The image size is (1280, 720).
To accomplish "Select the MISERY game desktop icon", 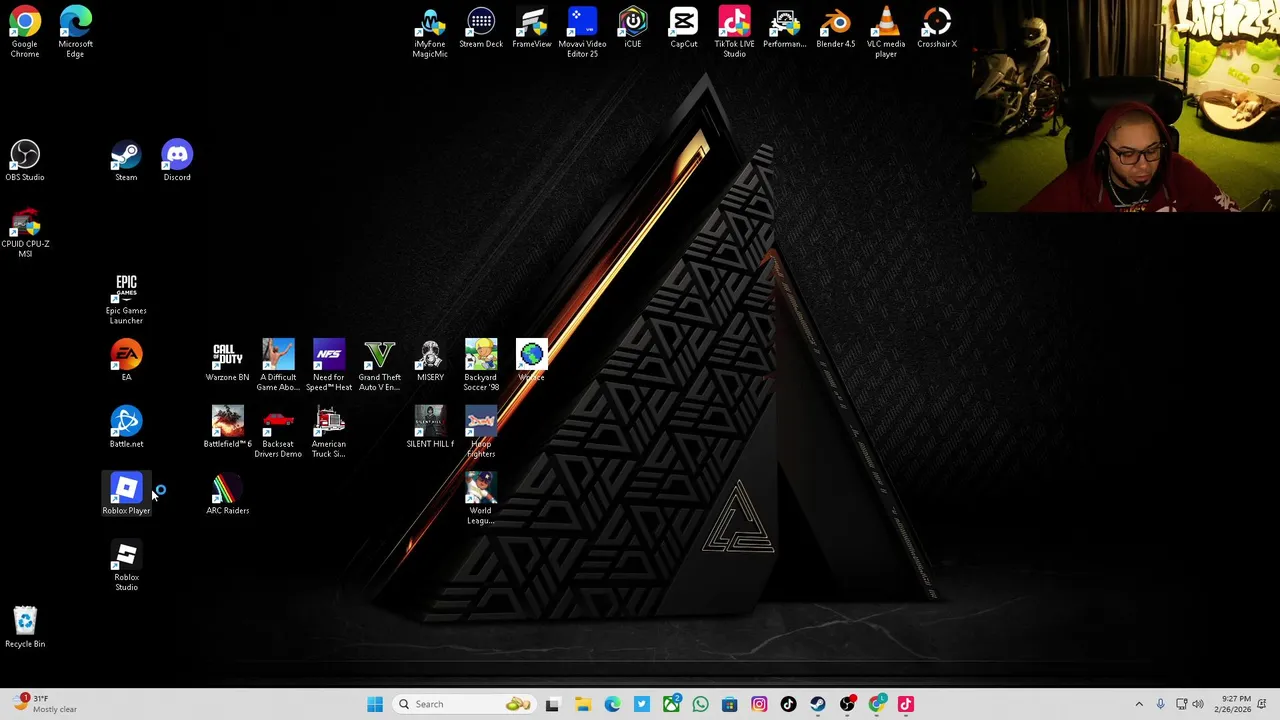I will 430,360.
